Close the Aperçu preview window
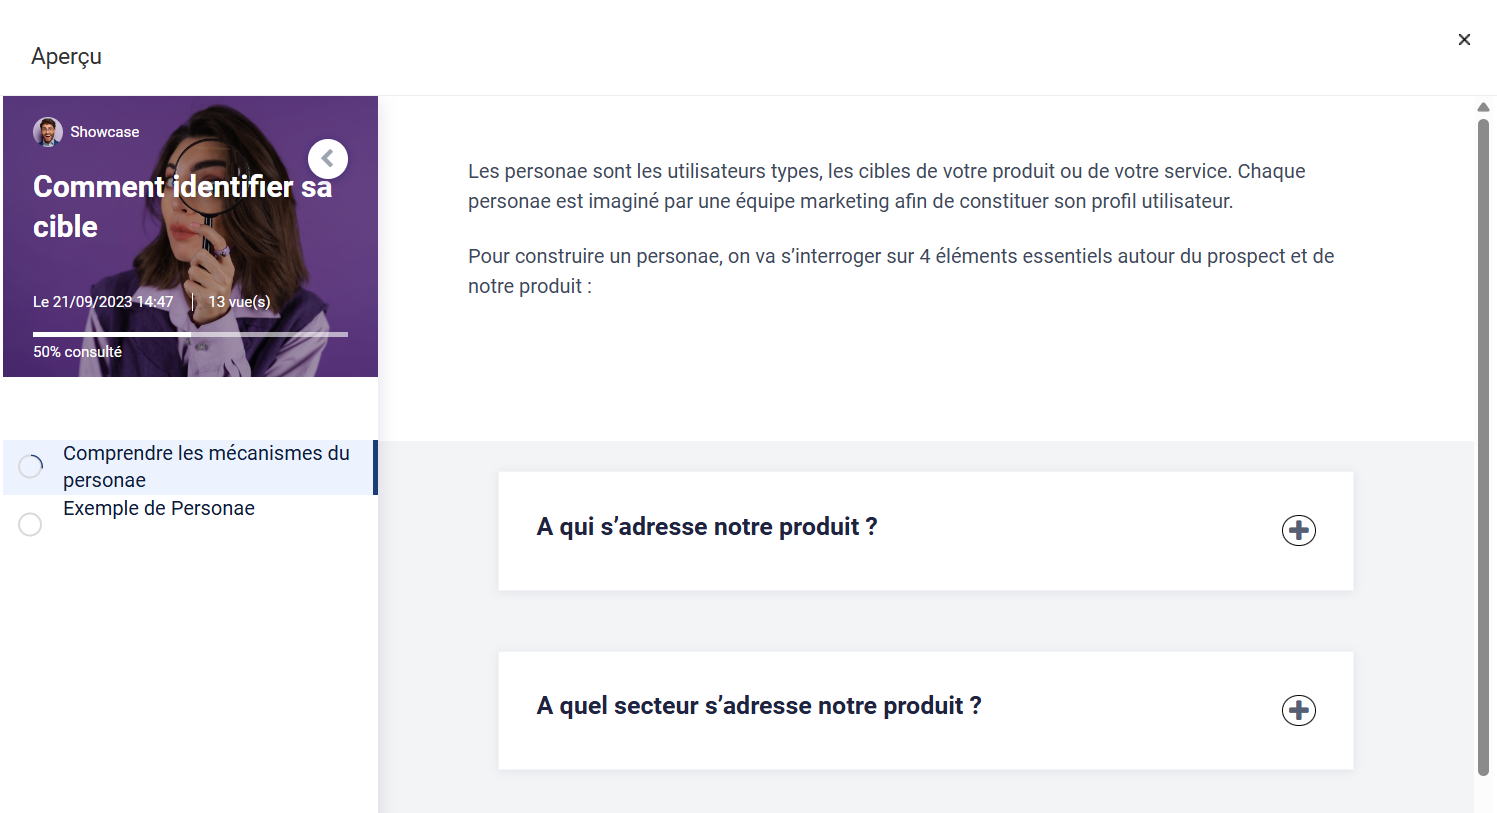The height and width of the screenshot is (813, 1497). click(x=1464, y=40)
